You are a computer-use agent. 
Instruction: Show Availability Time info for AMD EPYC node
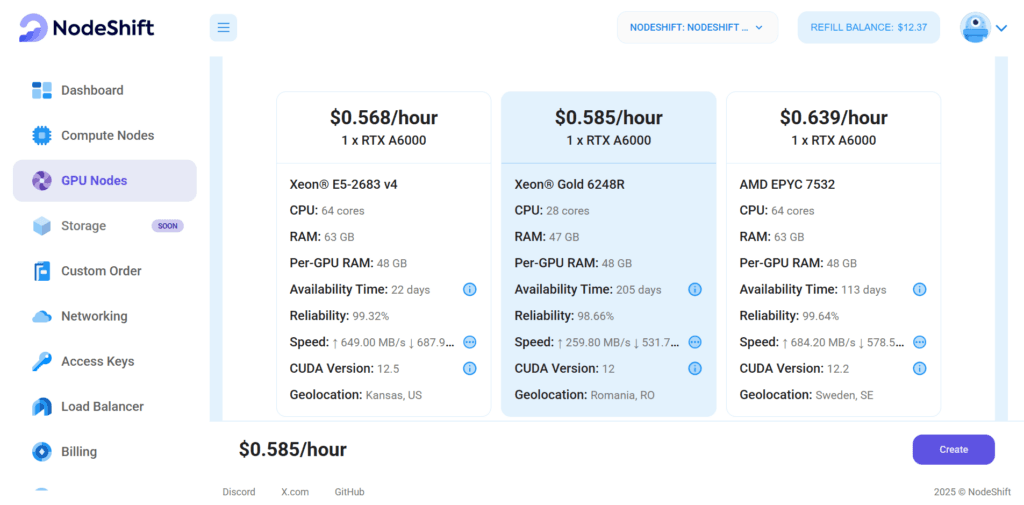[920, 289]
